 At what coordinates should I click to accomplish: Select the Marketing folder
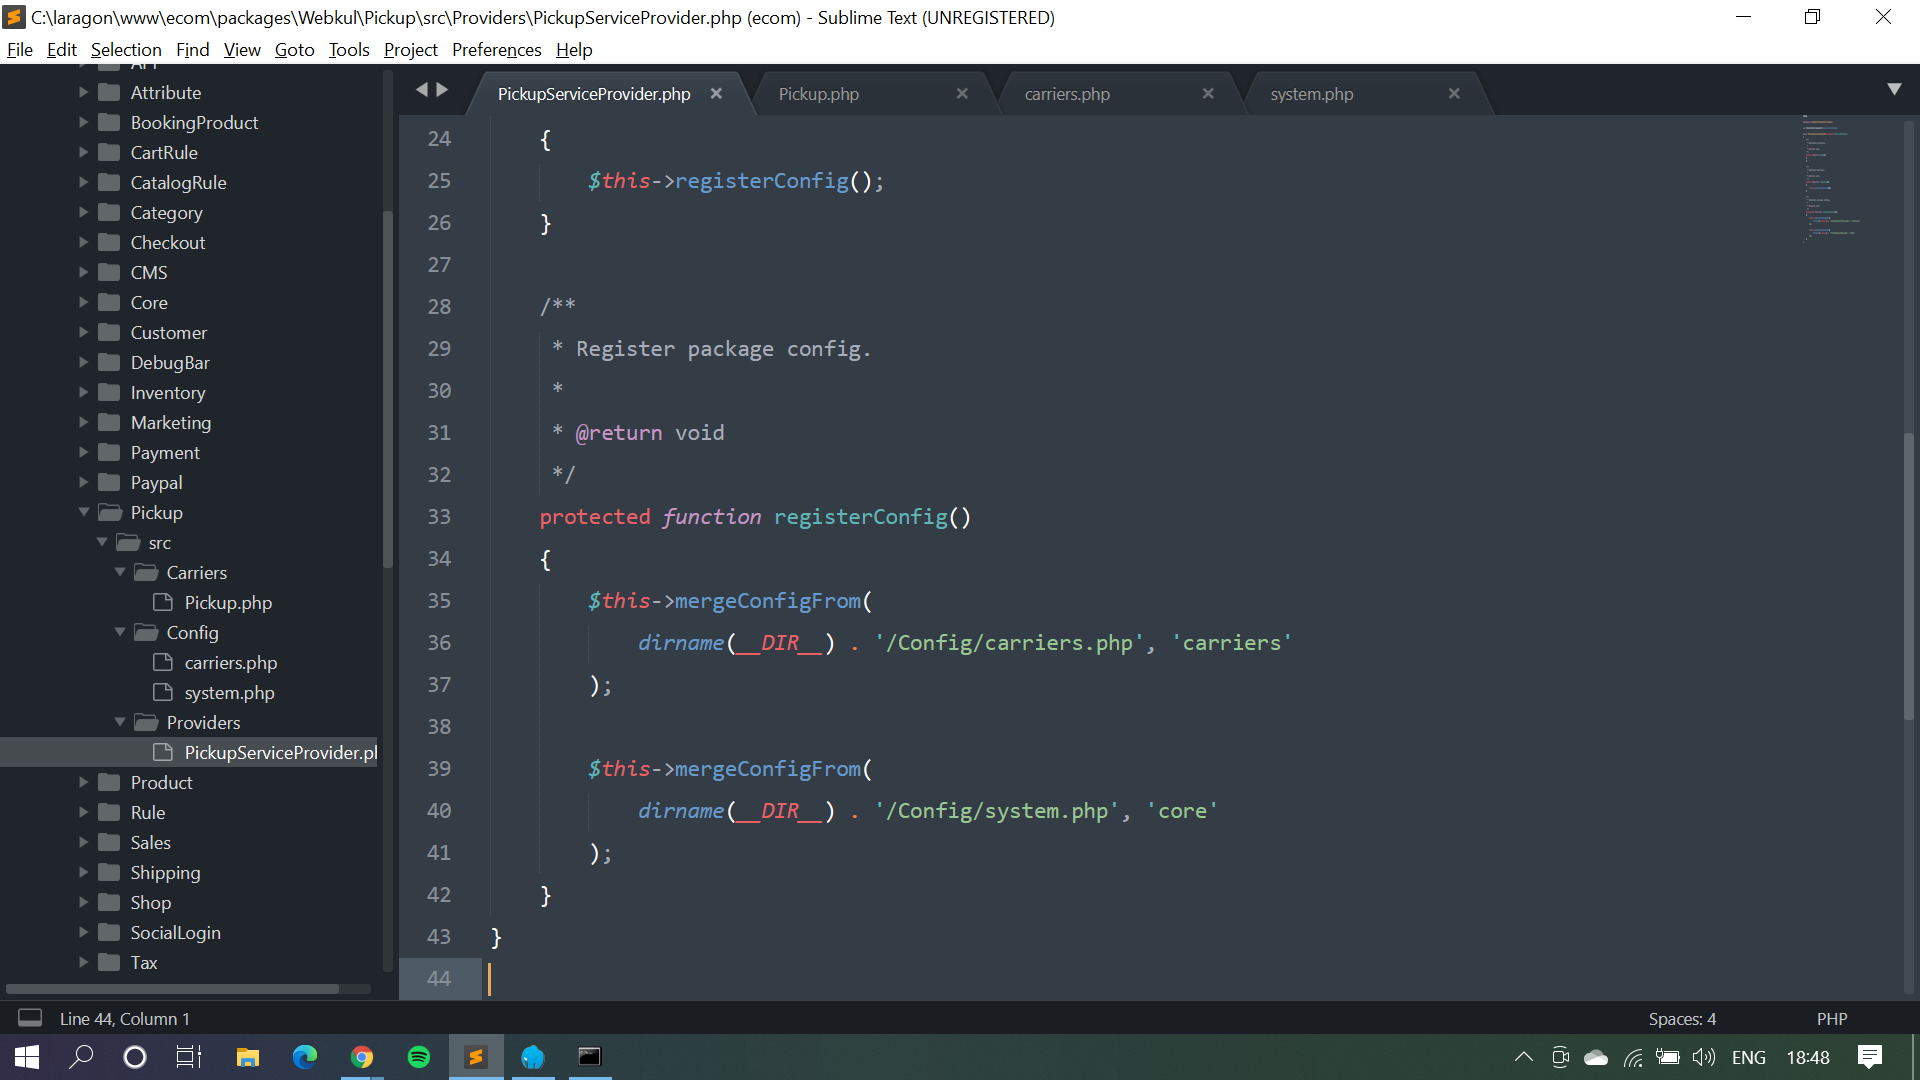[170, 422]
